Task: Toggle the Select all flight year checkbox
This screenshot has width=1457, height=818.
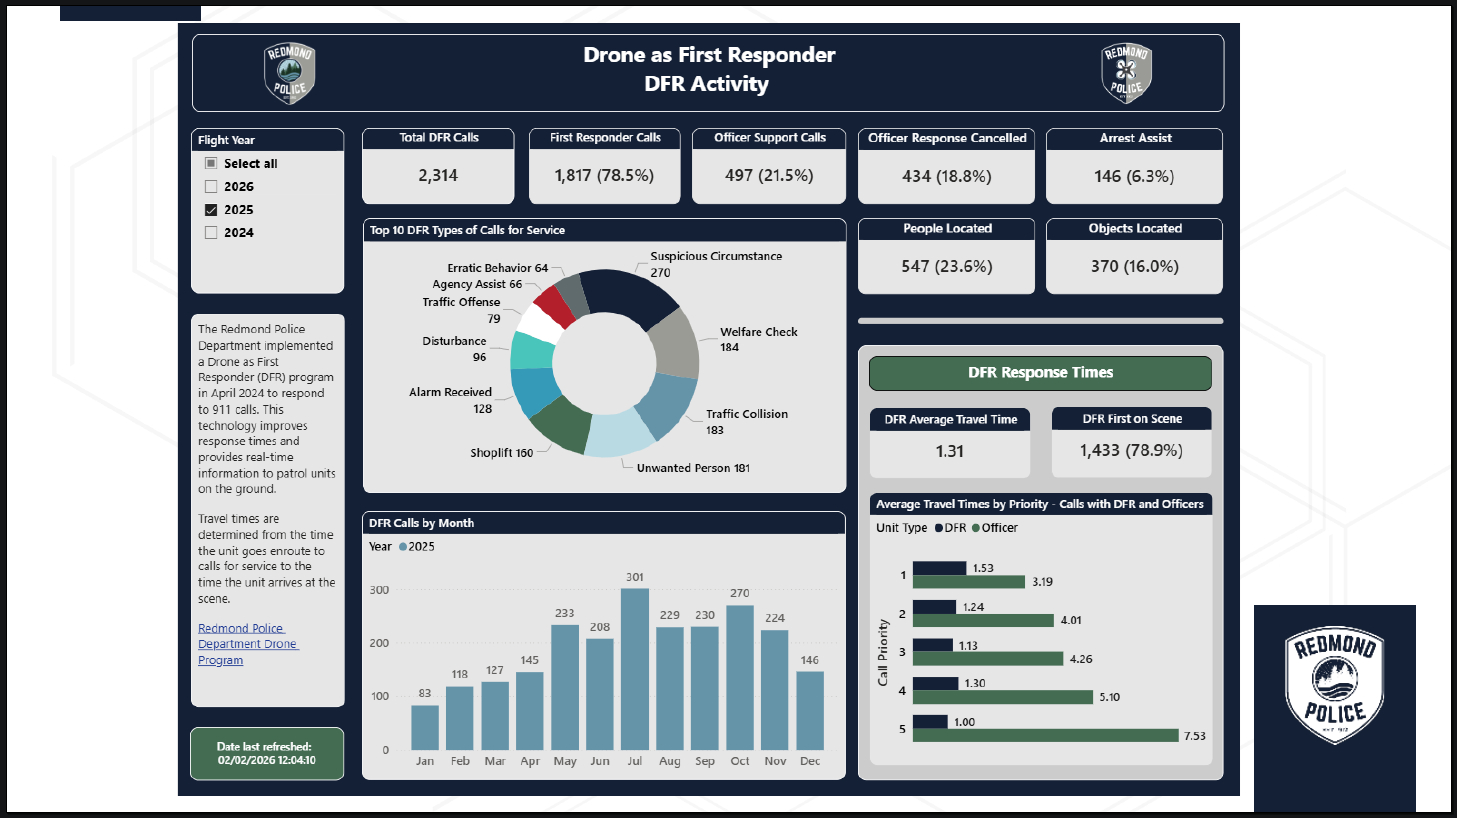Action: pyautogui.click(x=211, y=163)
